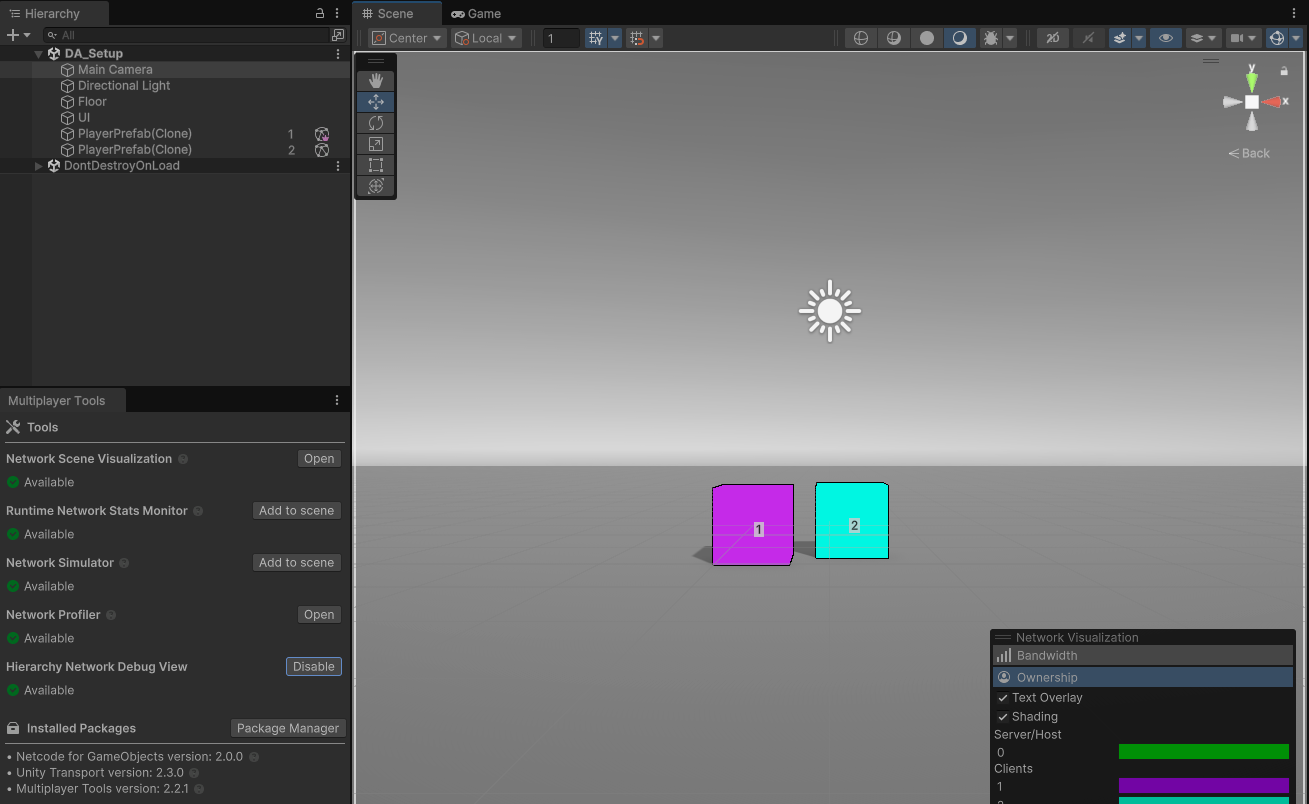Disable Hierarchy Network Debug View
1309x804 pixels.
coord(314,667)
